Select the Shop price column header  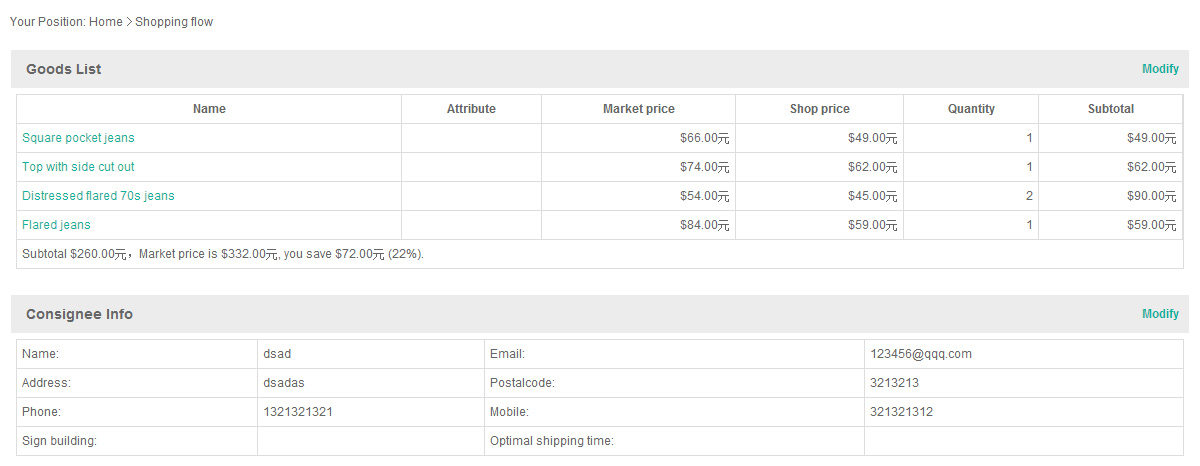tap(820, 109)
